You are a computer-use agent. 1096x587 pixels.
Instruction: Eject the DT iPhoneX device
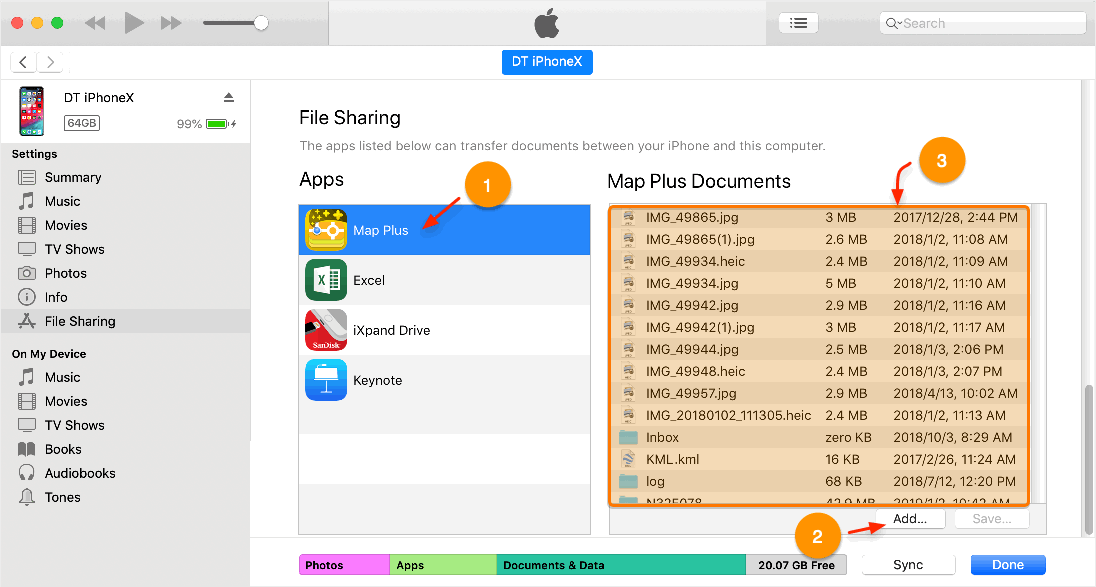click(x=229, y=97)
